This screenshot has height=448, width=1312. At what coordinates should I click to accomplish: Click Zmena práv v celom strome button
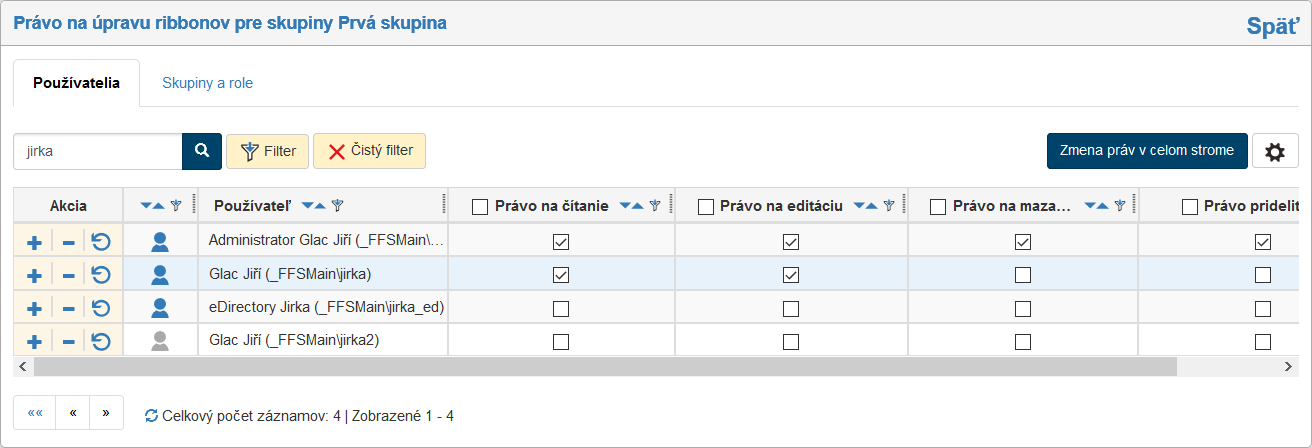coord(1147,151)
